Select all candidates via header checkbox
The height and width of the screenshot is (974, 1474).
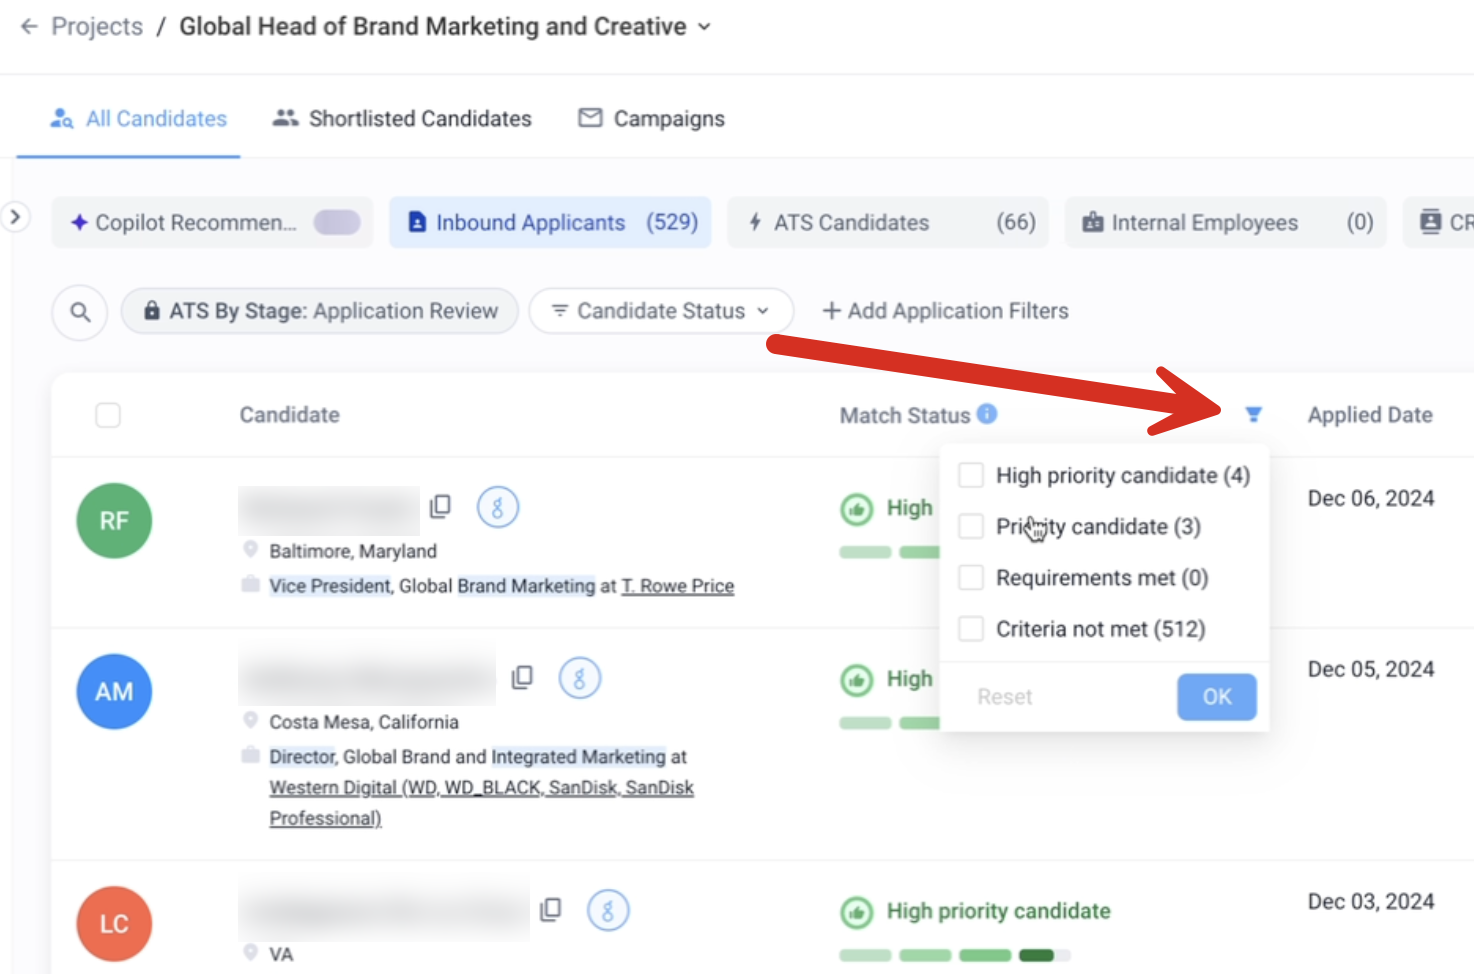click(108, 415)
